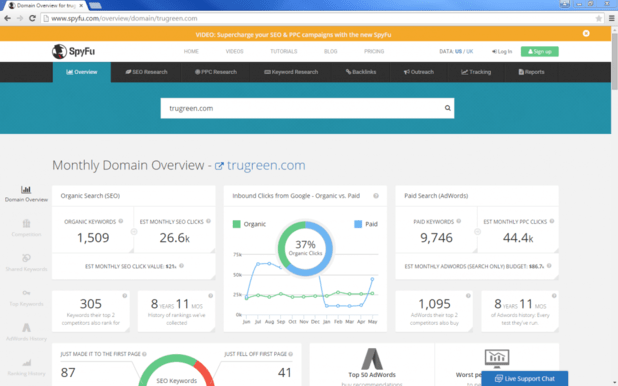Image resolution: width=618 pixels, height=386 pixels.
Task: Open the Tracking tab
Action: click(x=476, y=72)
